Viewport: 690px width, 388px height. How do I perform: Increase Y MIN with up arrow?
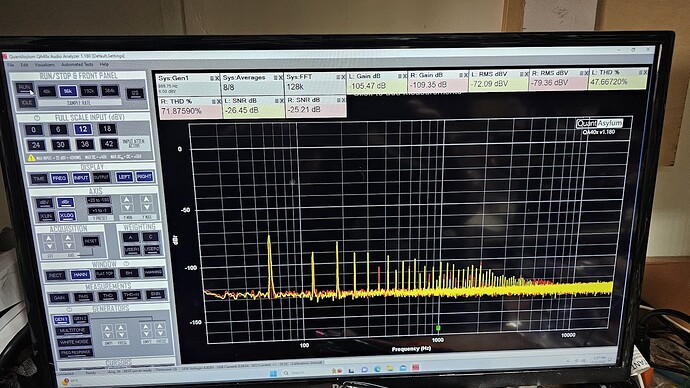(x=127, y=200)
